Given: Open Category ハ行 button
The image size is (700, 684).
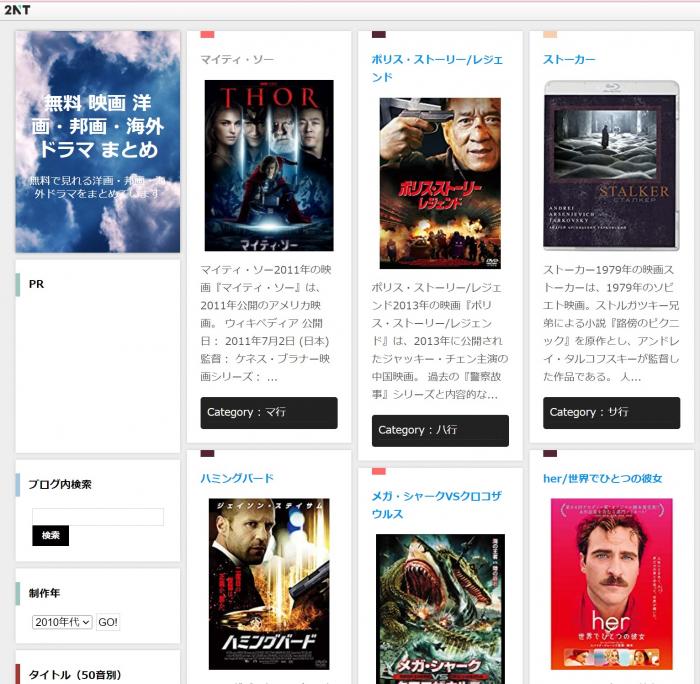Looking at the screenshot, I should (440, 430).
